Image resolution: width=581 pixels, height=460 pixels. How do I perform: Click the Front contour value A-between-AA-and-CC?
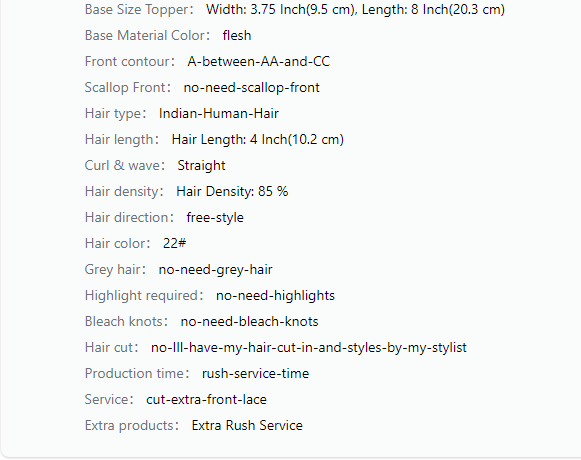click(x=259, y=62)
